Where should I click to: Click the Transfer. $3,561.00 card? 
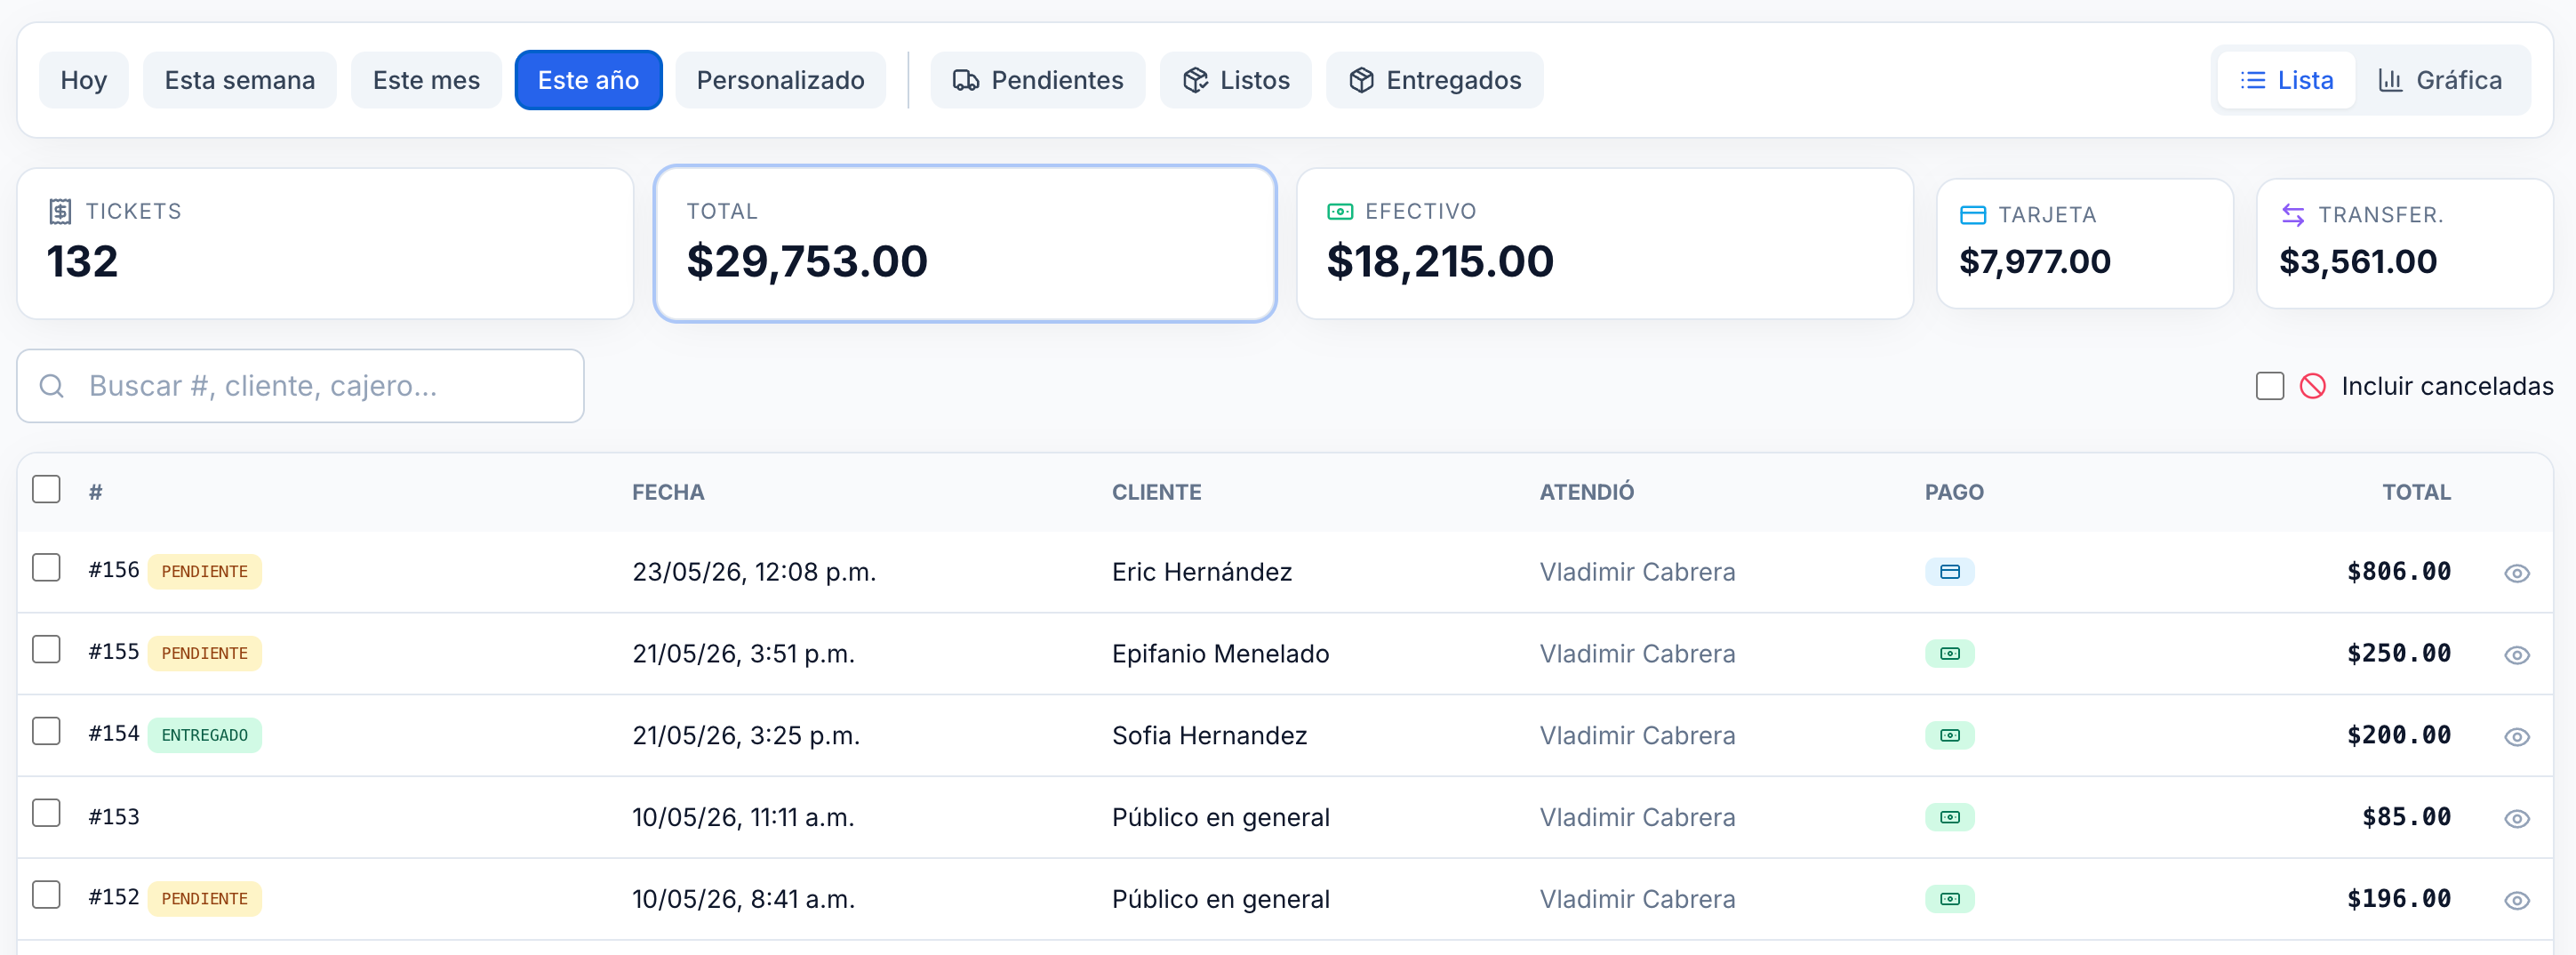coord(2404,244)
